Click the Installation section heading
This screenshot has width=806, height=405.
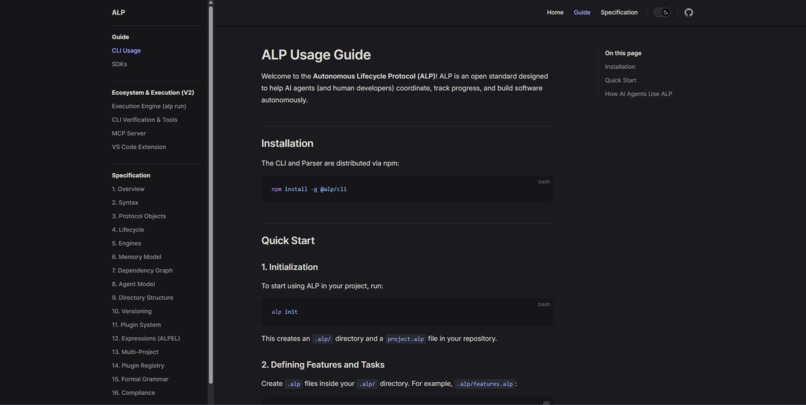287,143
